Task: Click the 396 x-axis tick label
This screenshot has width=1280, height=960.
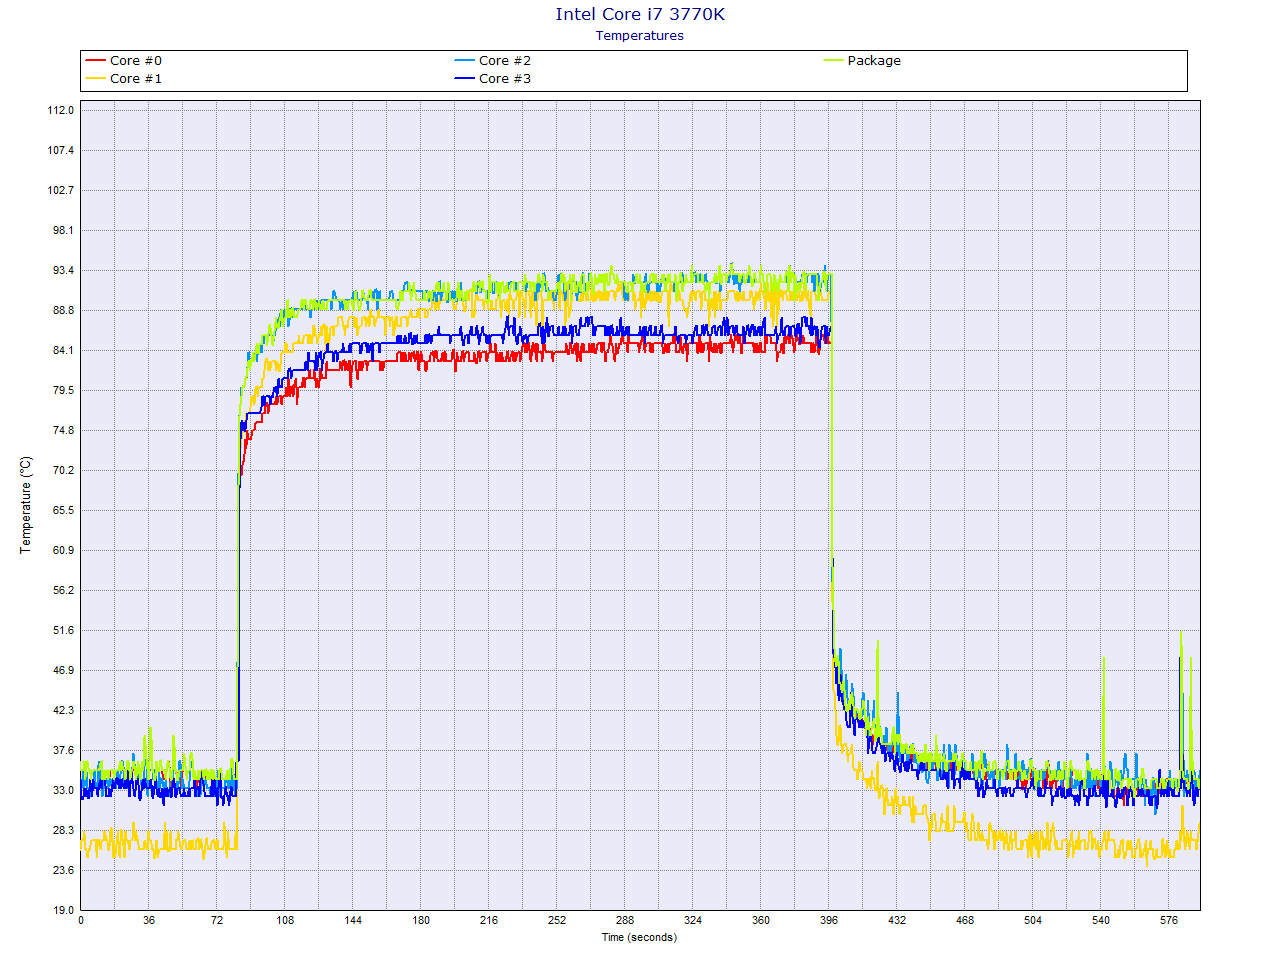Action: [829, 921]
